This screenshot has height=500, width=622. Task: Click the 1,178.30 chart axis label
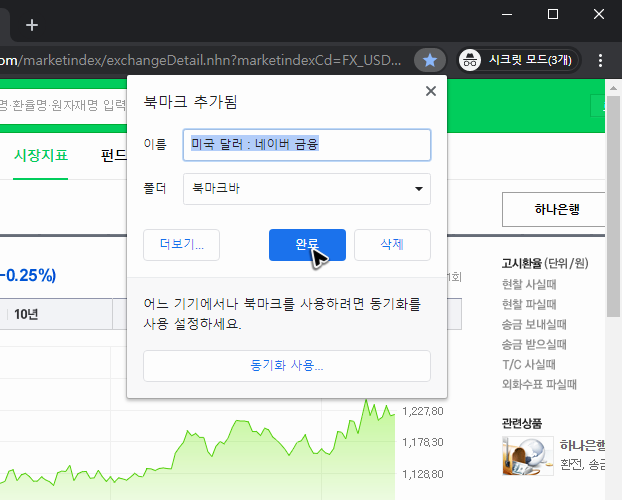[x=423, y=442]
